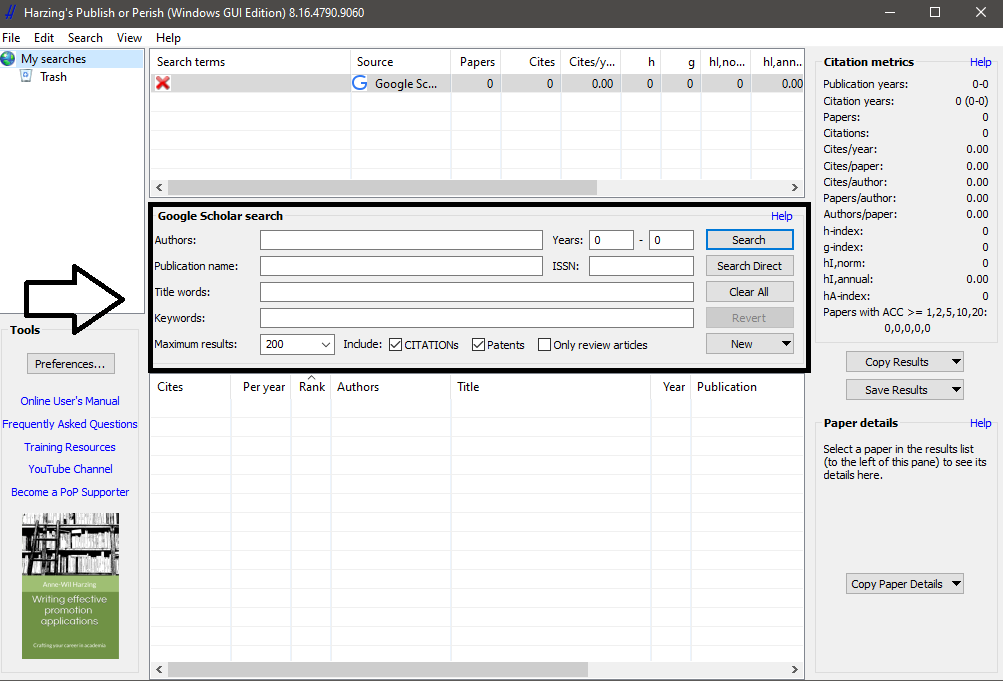
Task: Open the Online User's Manual link
Action: [70, 401]
